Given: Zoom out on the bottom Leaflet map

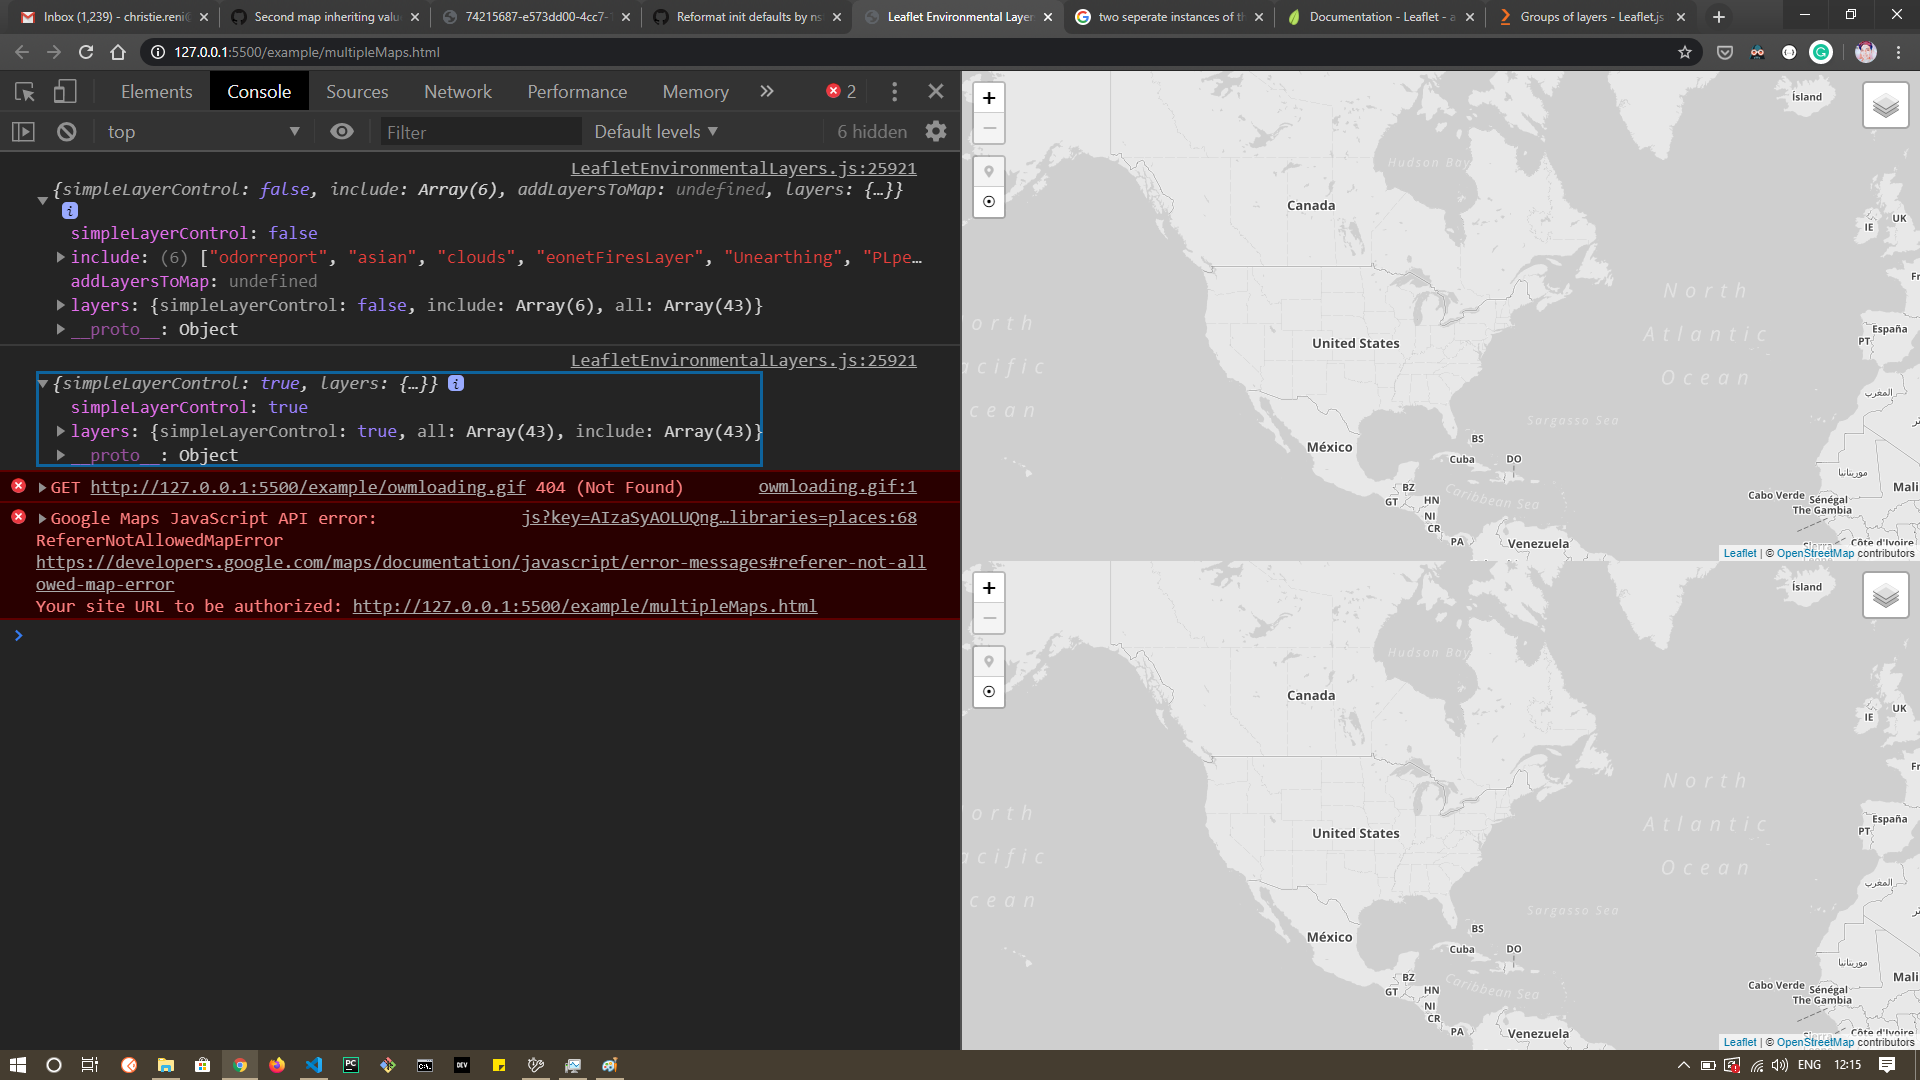Looking at the screenshot, I should tap(989, 618).
